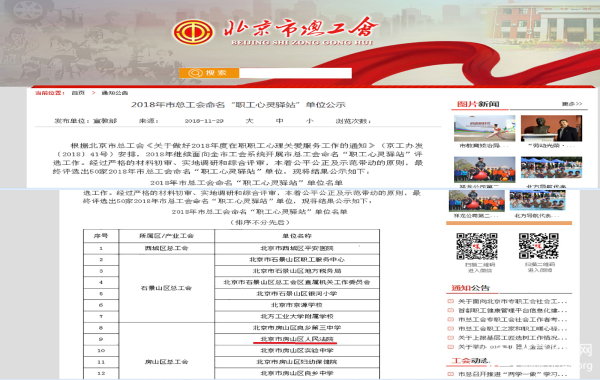Screen dimensions: 600x380
Task: Click the orange 搜索 search button
Action: 209,73
